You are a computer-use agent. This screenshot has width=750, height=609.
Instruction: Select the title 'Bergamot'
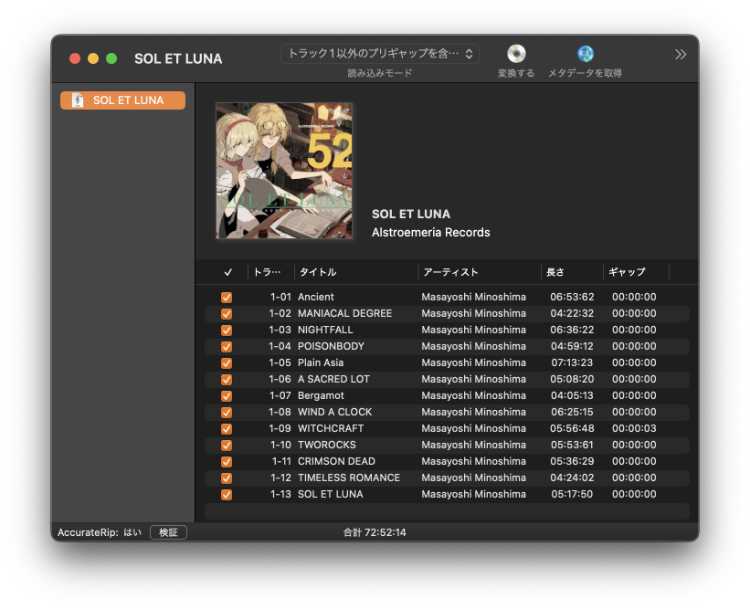pos(320,396)
